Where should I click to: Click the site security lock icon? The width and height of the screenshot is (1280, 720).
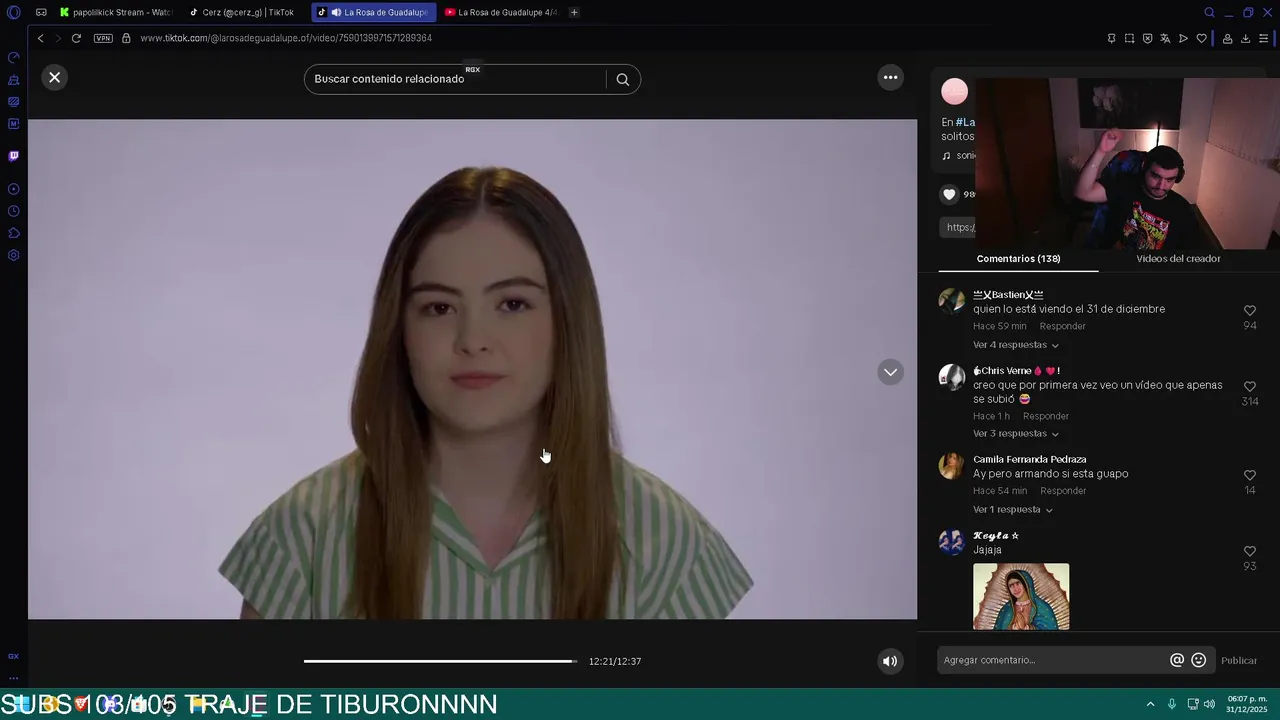tap(126, 38)
